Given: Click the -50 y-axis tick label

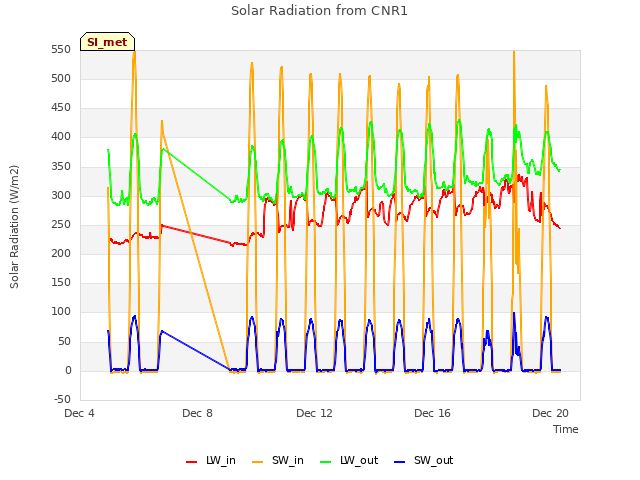Looking at the screenshot, I should click(x=62, y=399).
